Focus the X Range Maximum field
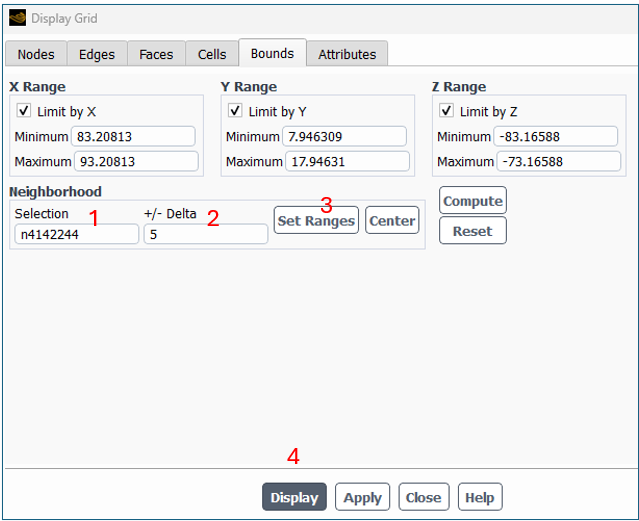Screen dimensions: 639x521 [x=136, y=161]
